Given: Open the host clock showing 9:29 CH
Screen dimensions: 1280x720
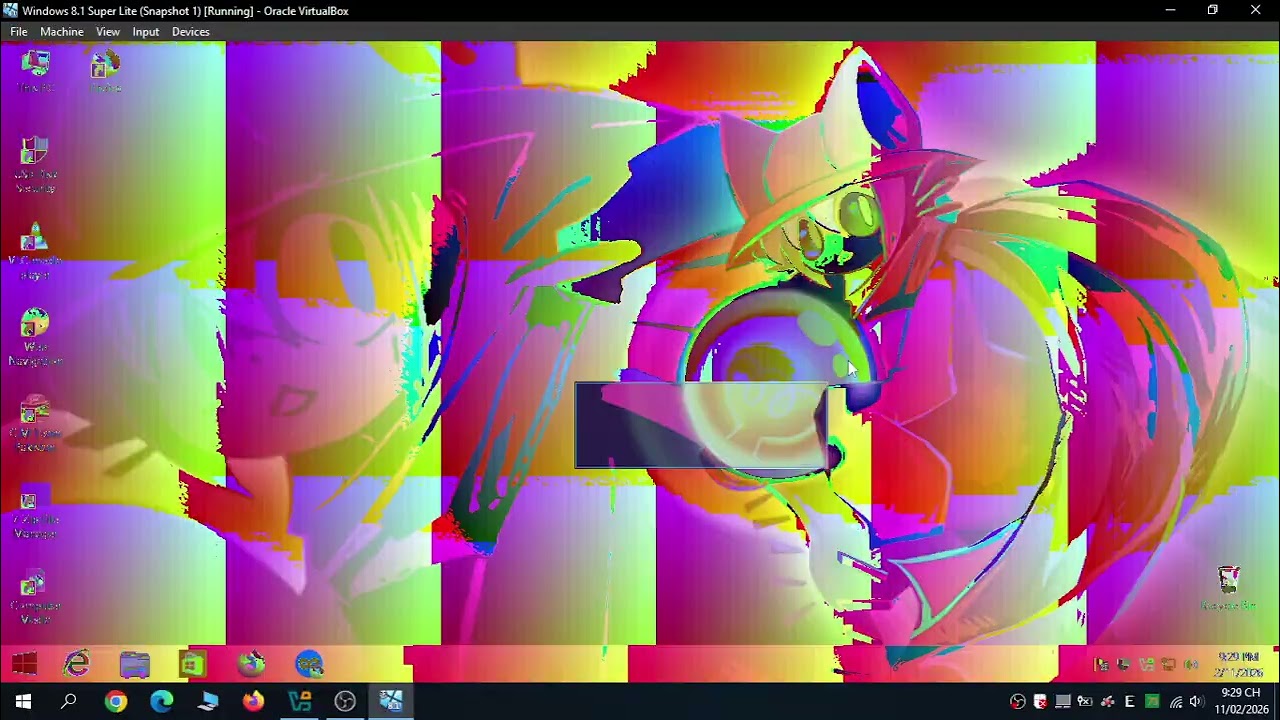Looking at the screenshot, I should [x=1241, y=701].
